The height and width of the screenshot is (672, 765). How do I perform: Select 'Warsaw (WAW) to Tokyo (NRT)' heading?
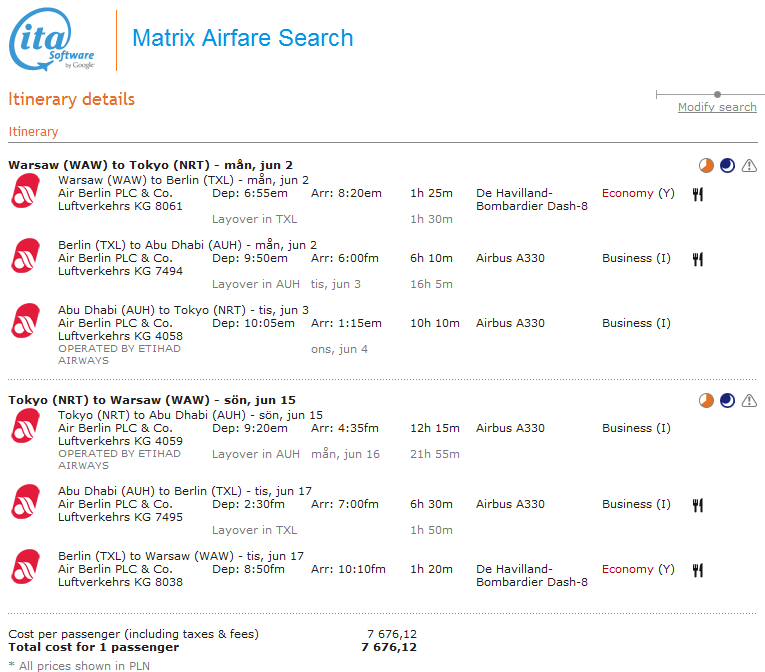[x=109, y=165]
